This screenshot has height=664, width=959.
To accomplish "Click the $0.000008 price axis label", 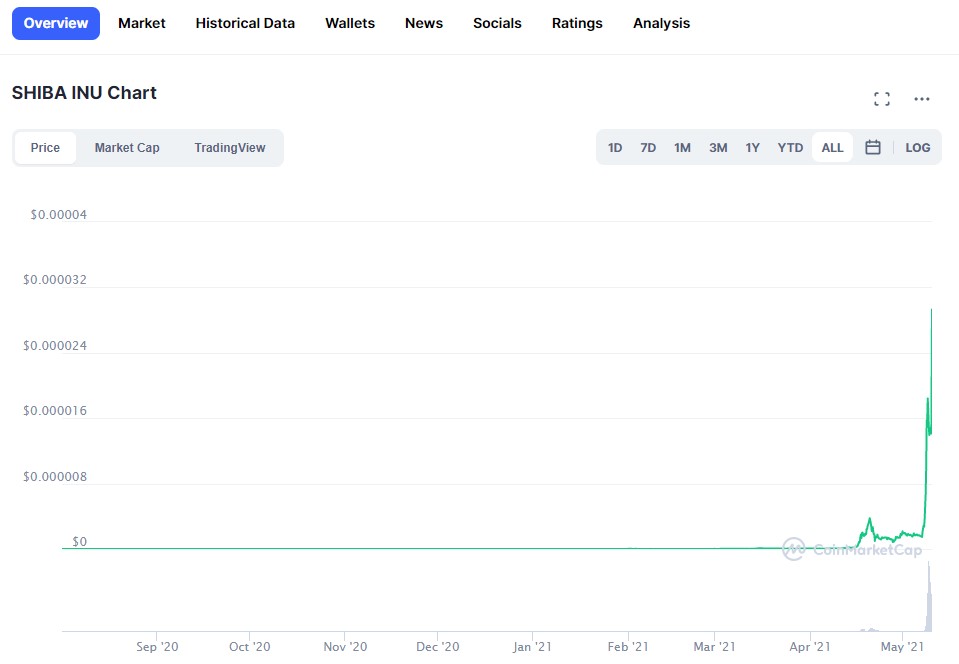I will click(55, 477).
